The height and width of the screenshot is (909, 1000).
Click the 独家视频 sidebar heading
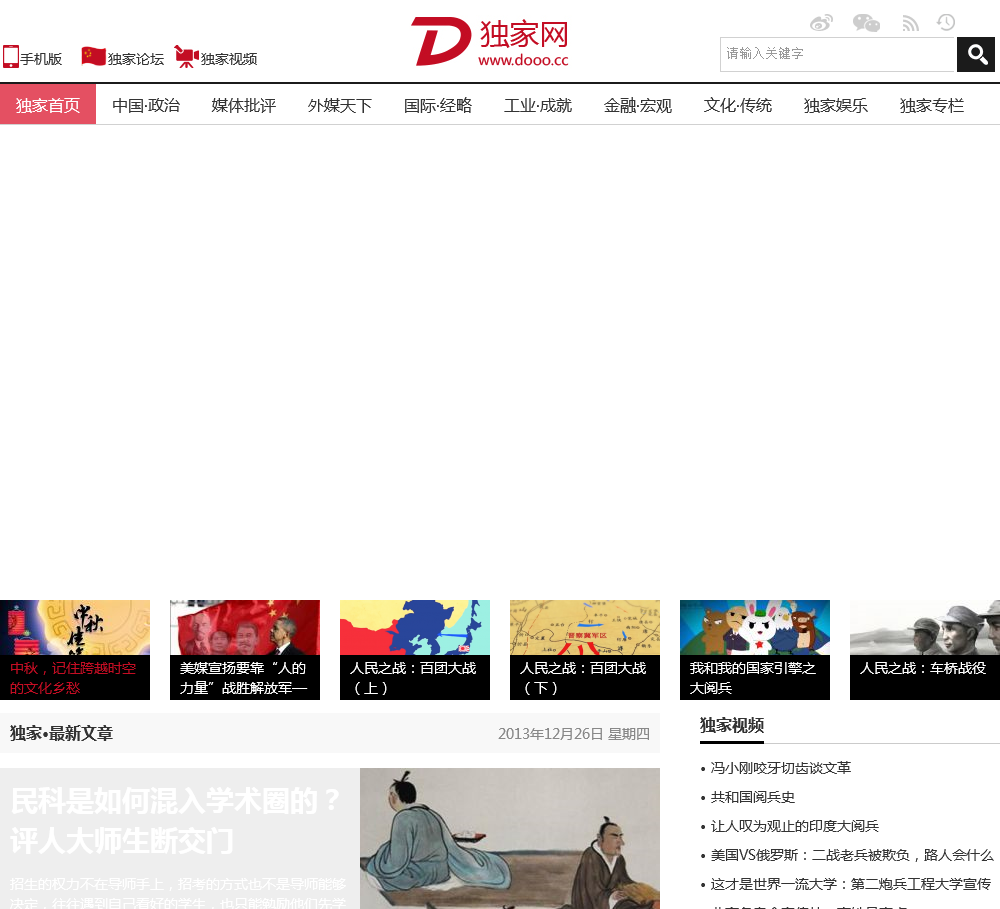click(732, 726)
